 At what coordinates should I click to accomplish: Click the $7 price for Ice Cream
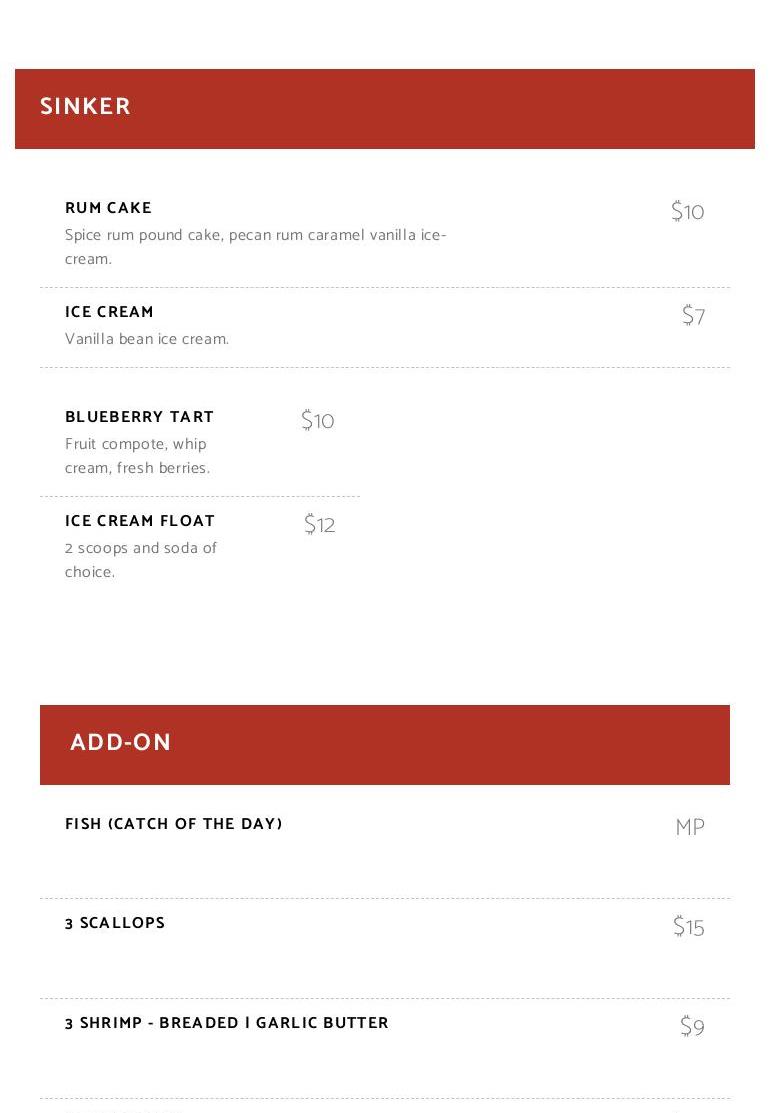coord(693,316)
